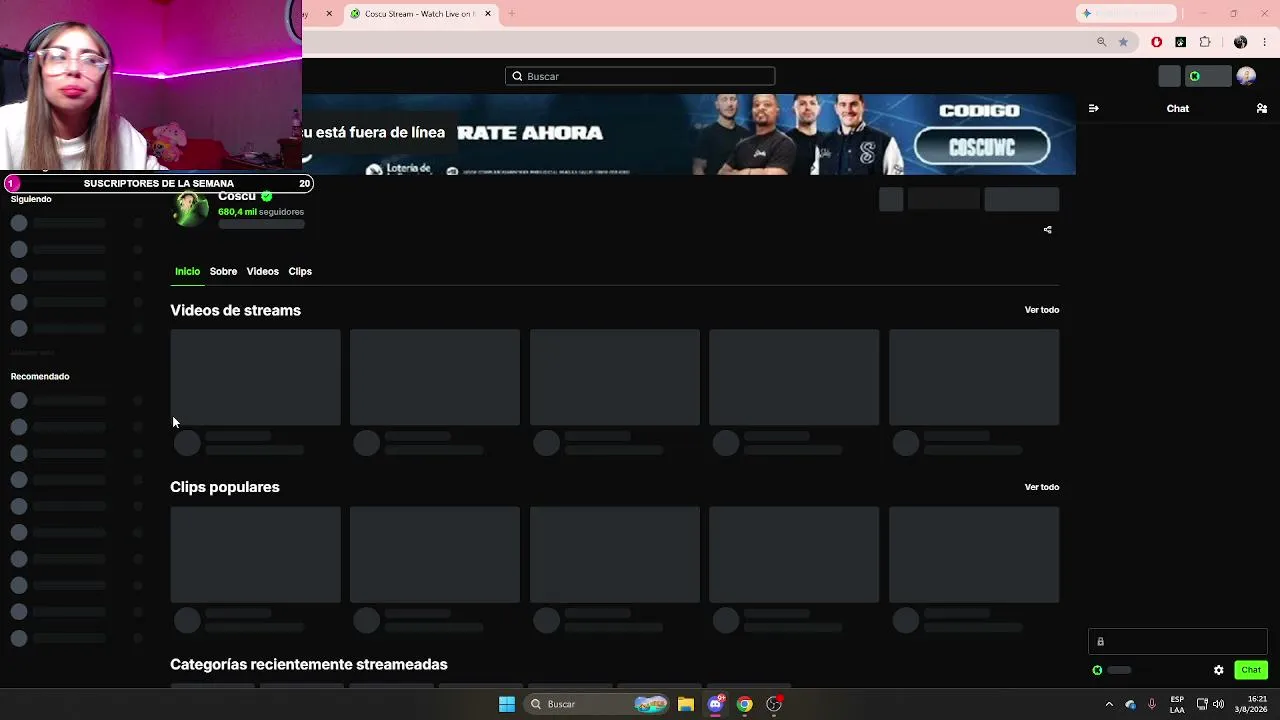This screenshot has width=1280, height=720.
Task: Switch the ESP LAA keyboard language indicator
Action: (x=1177, y=704)
